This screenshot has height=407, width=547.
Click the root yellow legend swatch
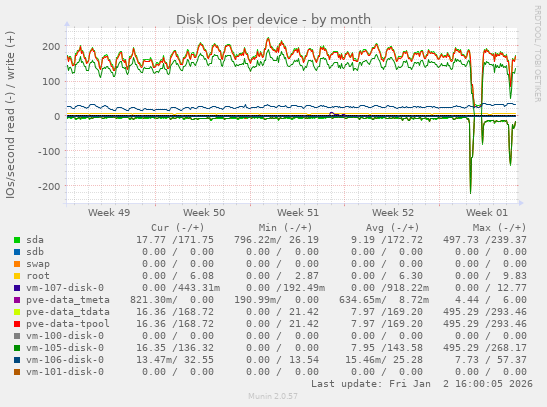(17, 276)
